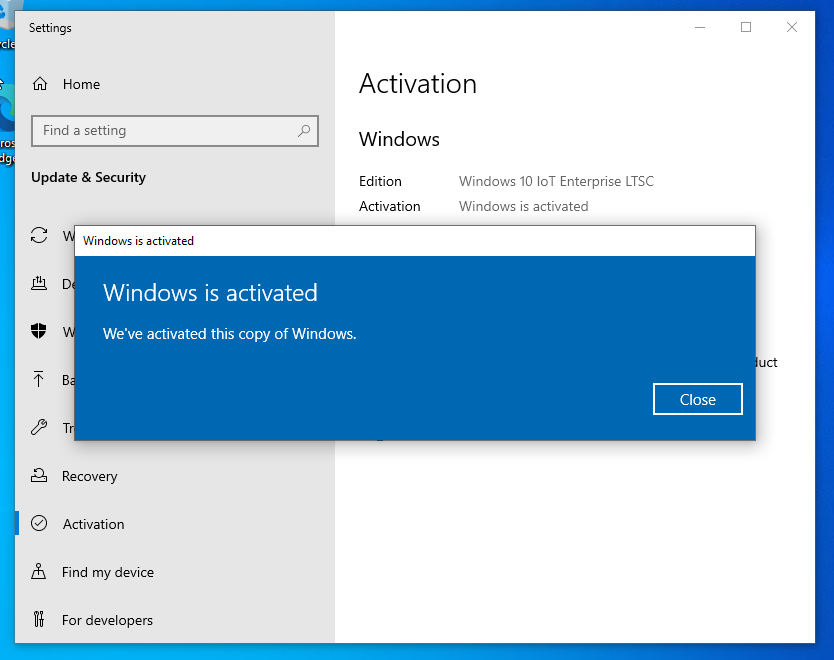Maximize the Settings window
Viewport: 834px width, 660px height.
click(x=746, y=27)
